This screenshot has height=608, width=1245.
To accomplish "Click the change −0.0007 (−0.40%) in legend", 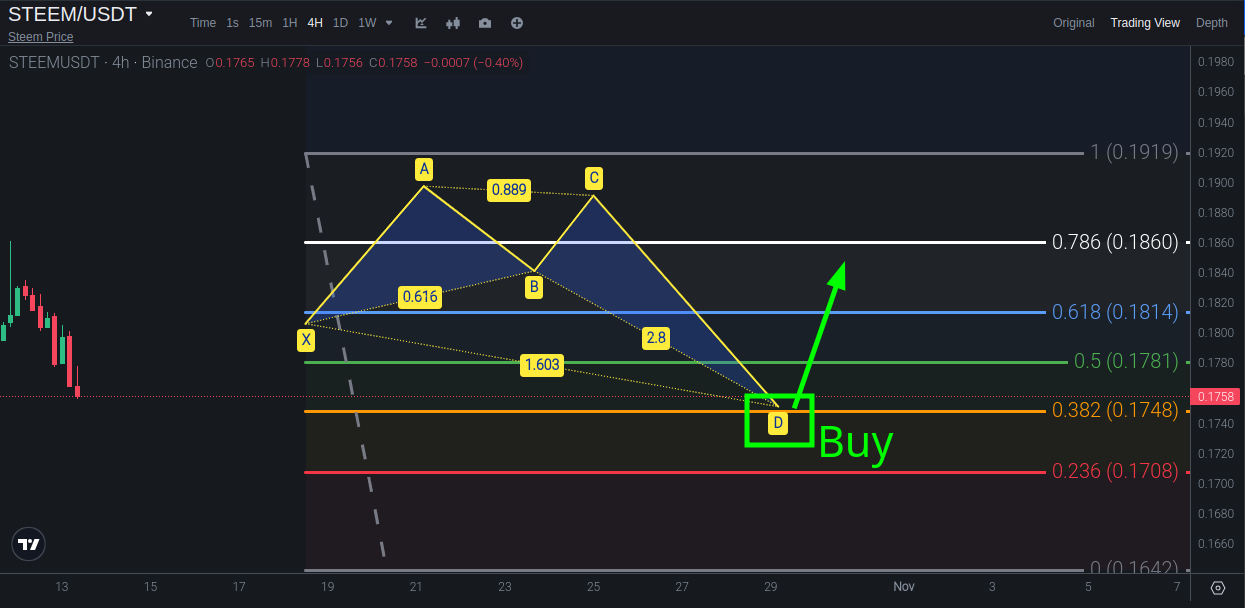I will [473, 62].
